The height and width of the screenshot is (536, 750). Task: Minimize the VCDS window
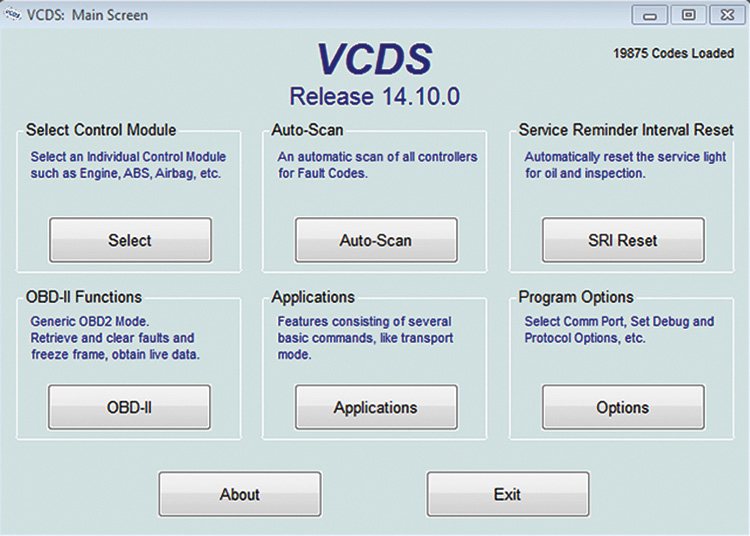click(650, 15)
